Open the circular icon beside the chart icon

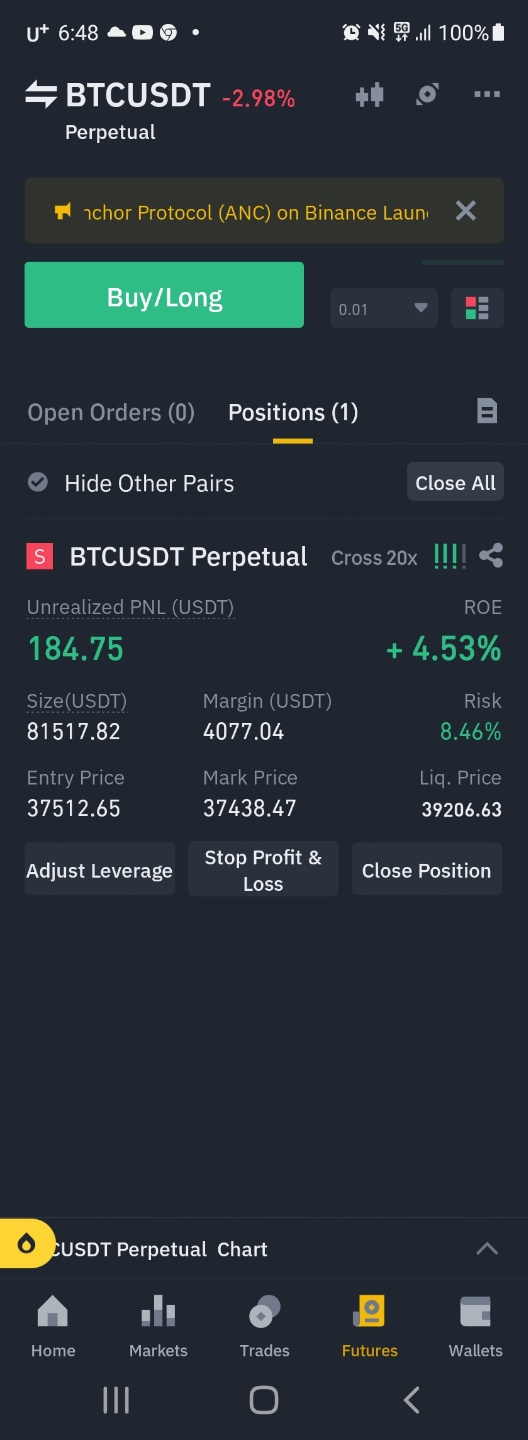pos(428,94)
